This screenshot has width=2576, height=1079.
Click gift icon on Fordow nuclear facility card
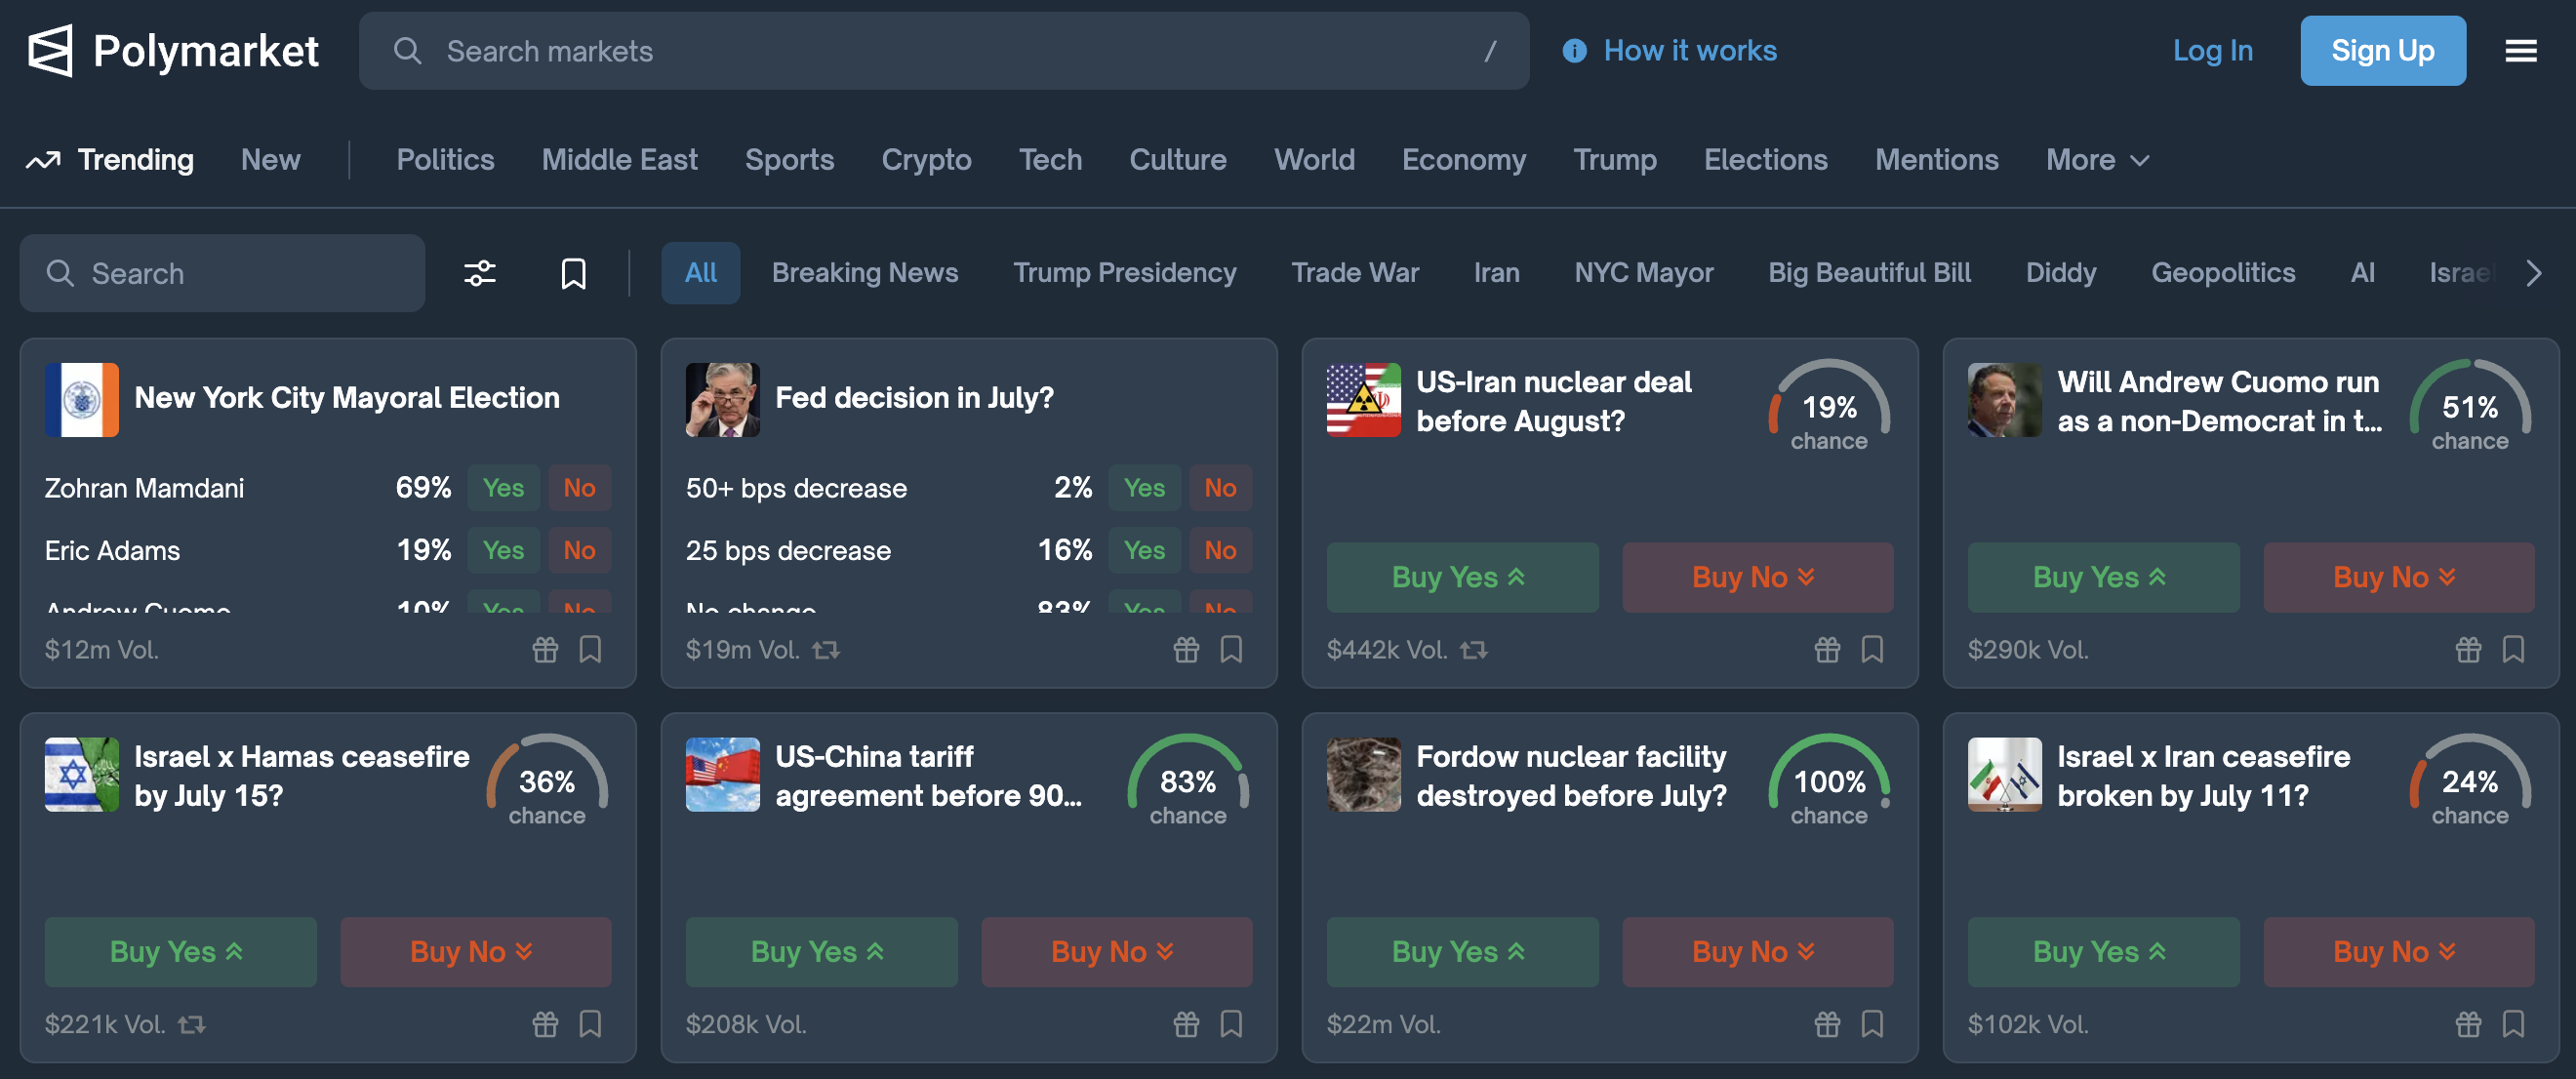(x=1827, y=1024)
